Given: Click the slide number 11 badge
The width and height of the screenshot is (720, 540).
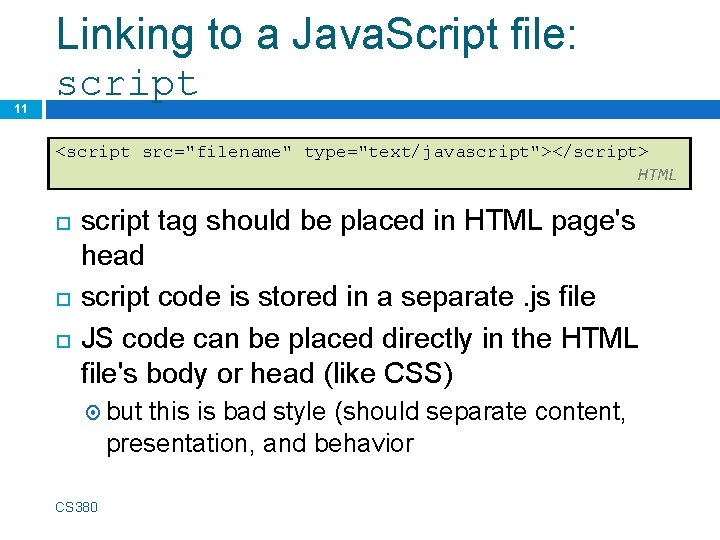Looking at the screenshot, I should click(x=21, y=109).
